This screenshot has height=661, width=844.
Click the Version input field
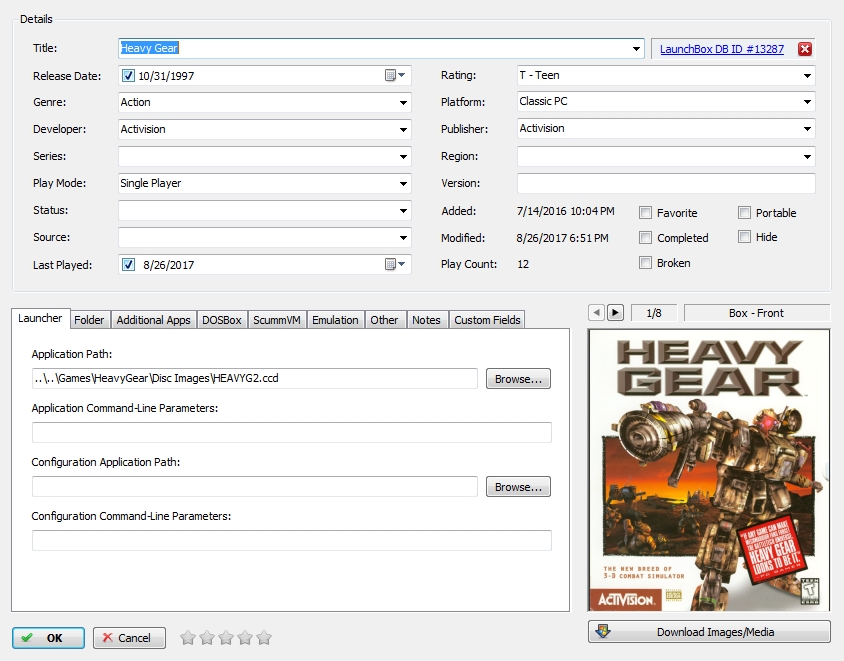click(666, 183)
